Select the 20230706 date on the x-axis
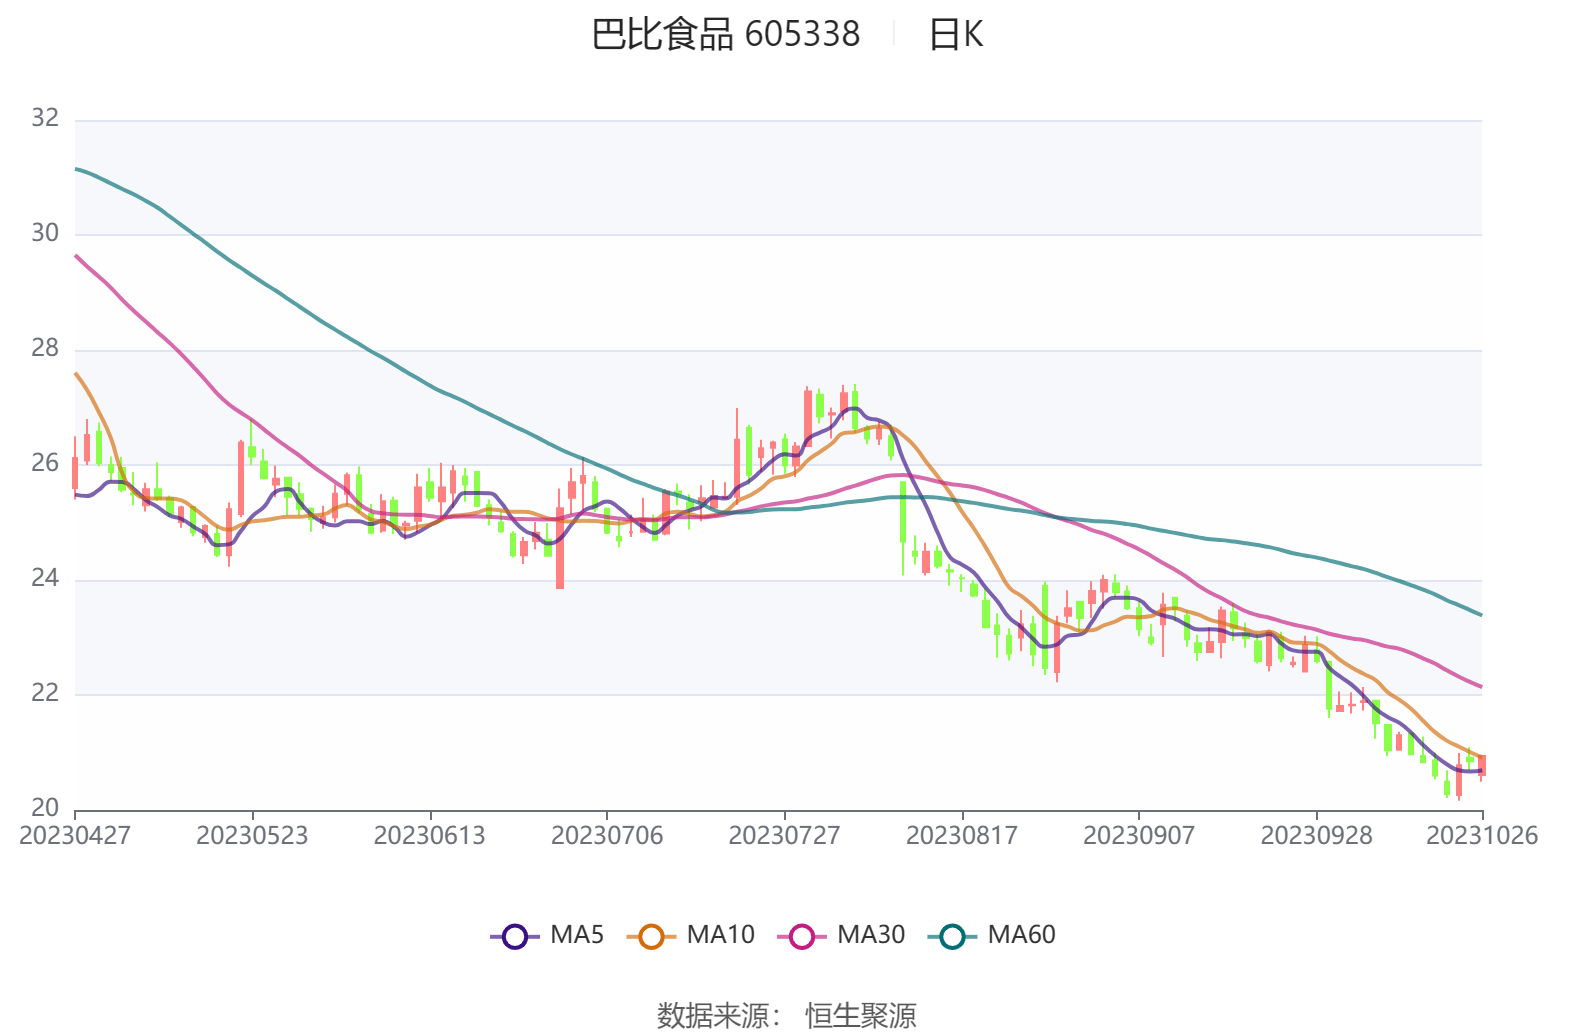The height and width of the screenshot is (1034, 1574). (607, 836)
